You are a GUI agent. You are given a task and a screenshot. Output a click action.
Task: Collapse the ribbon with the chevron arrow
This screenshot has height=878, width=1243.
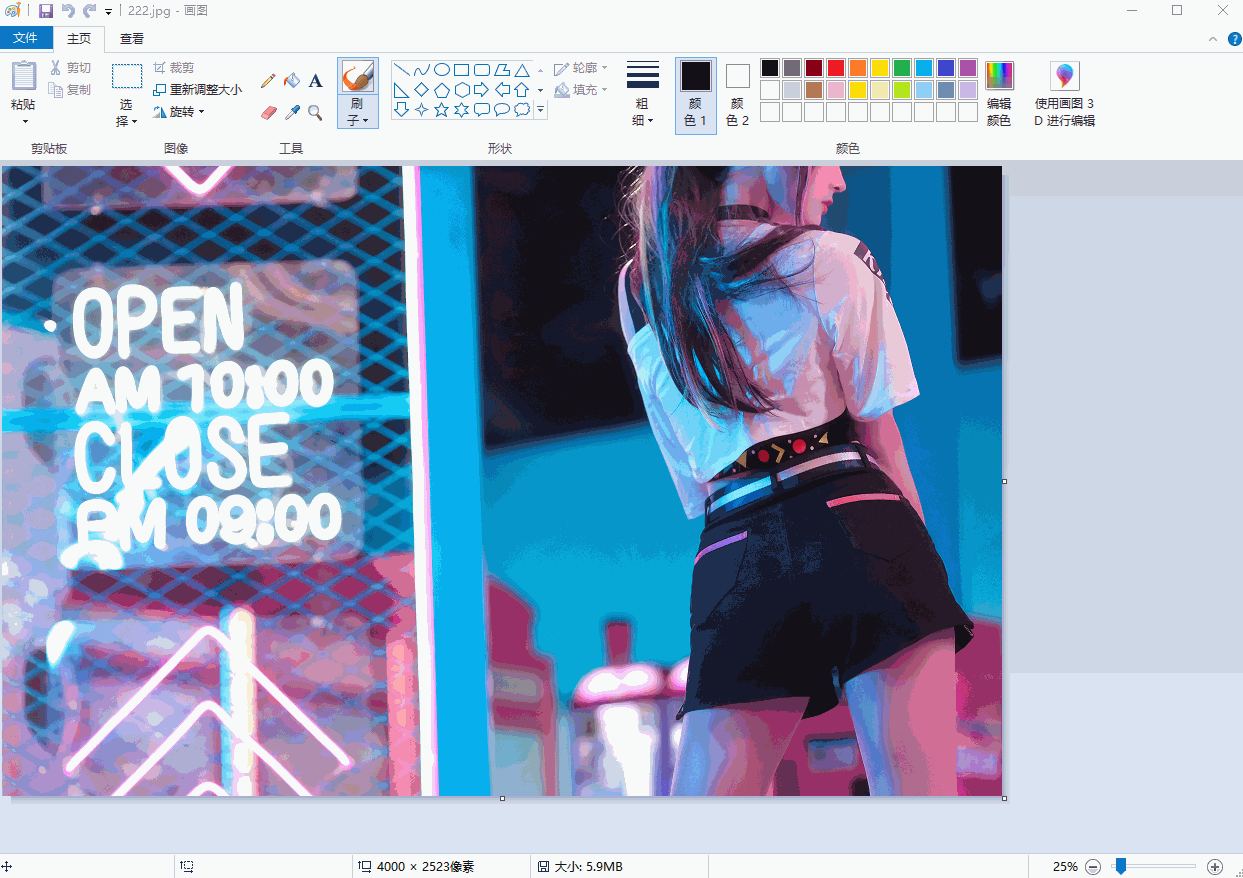point(1213,39)
